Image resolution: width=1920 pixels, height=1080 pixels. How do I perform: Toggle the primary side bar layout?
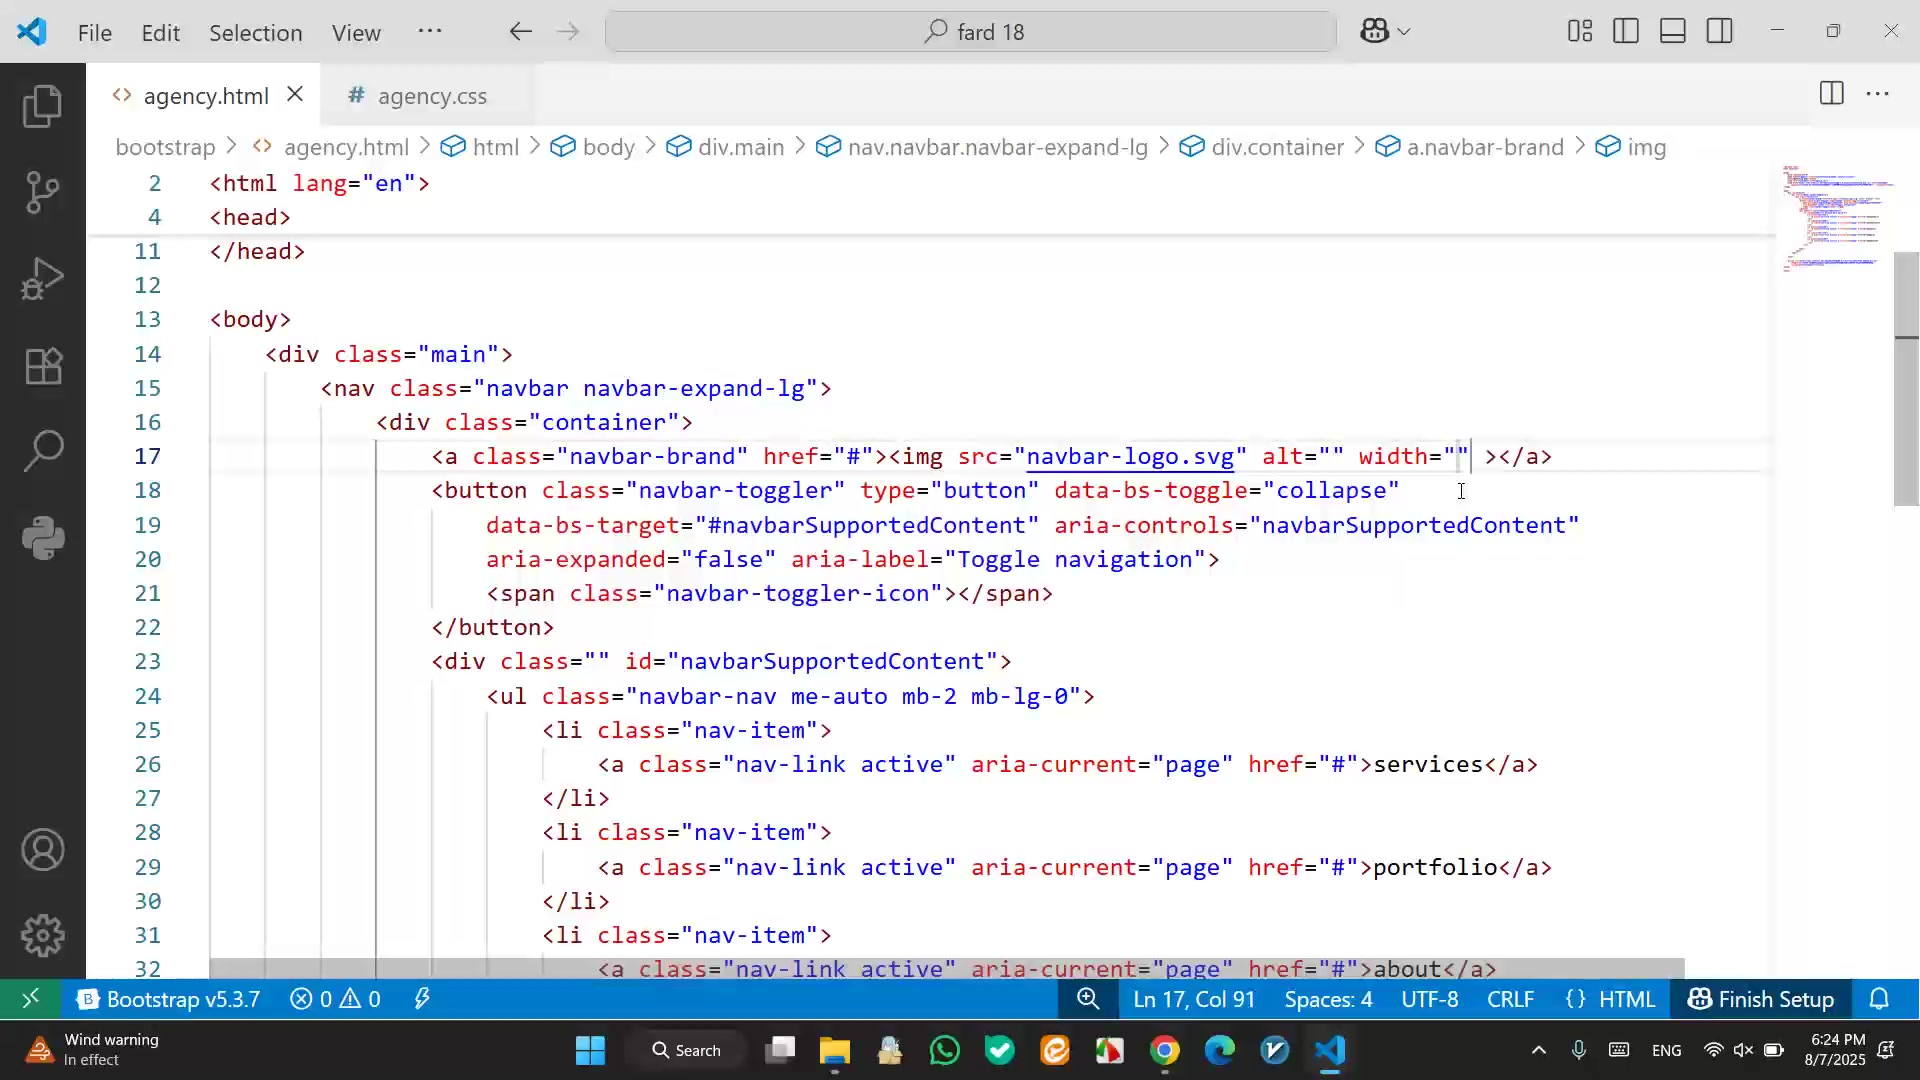coord(1626,31)
